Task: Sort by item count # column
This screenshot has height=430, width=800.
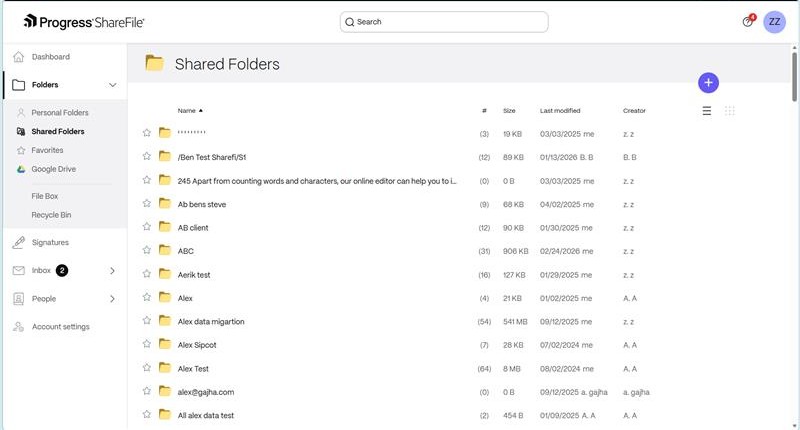Action: tap(484, 111)
